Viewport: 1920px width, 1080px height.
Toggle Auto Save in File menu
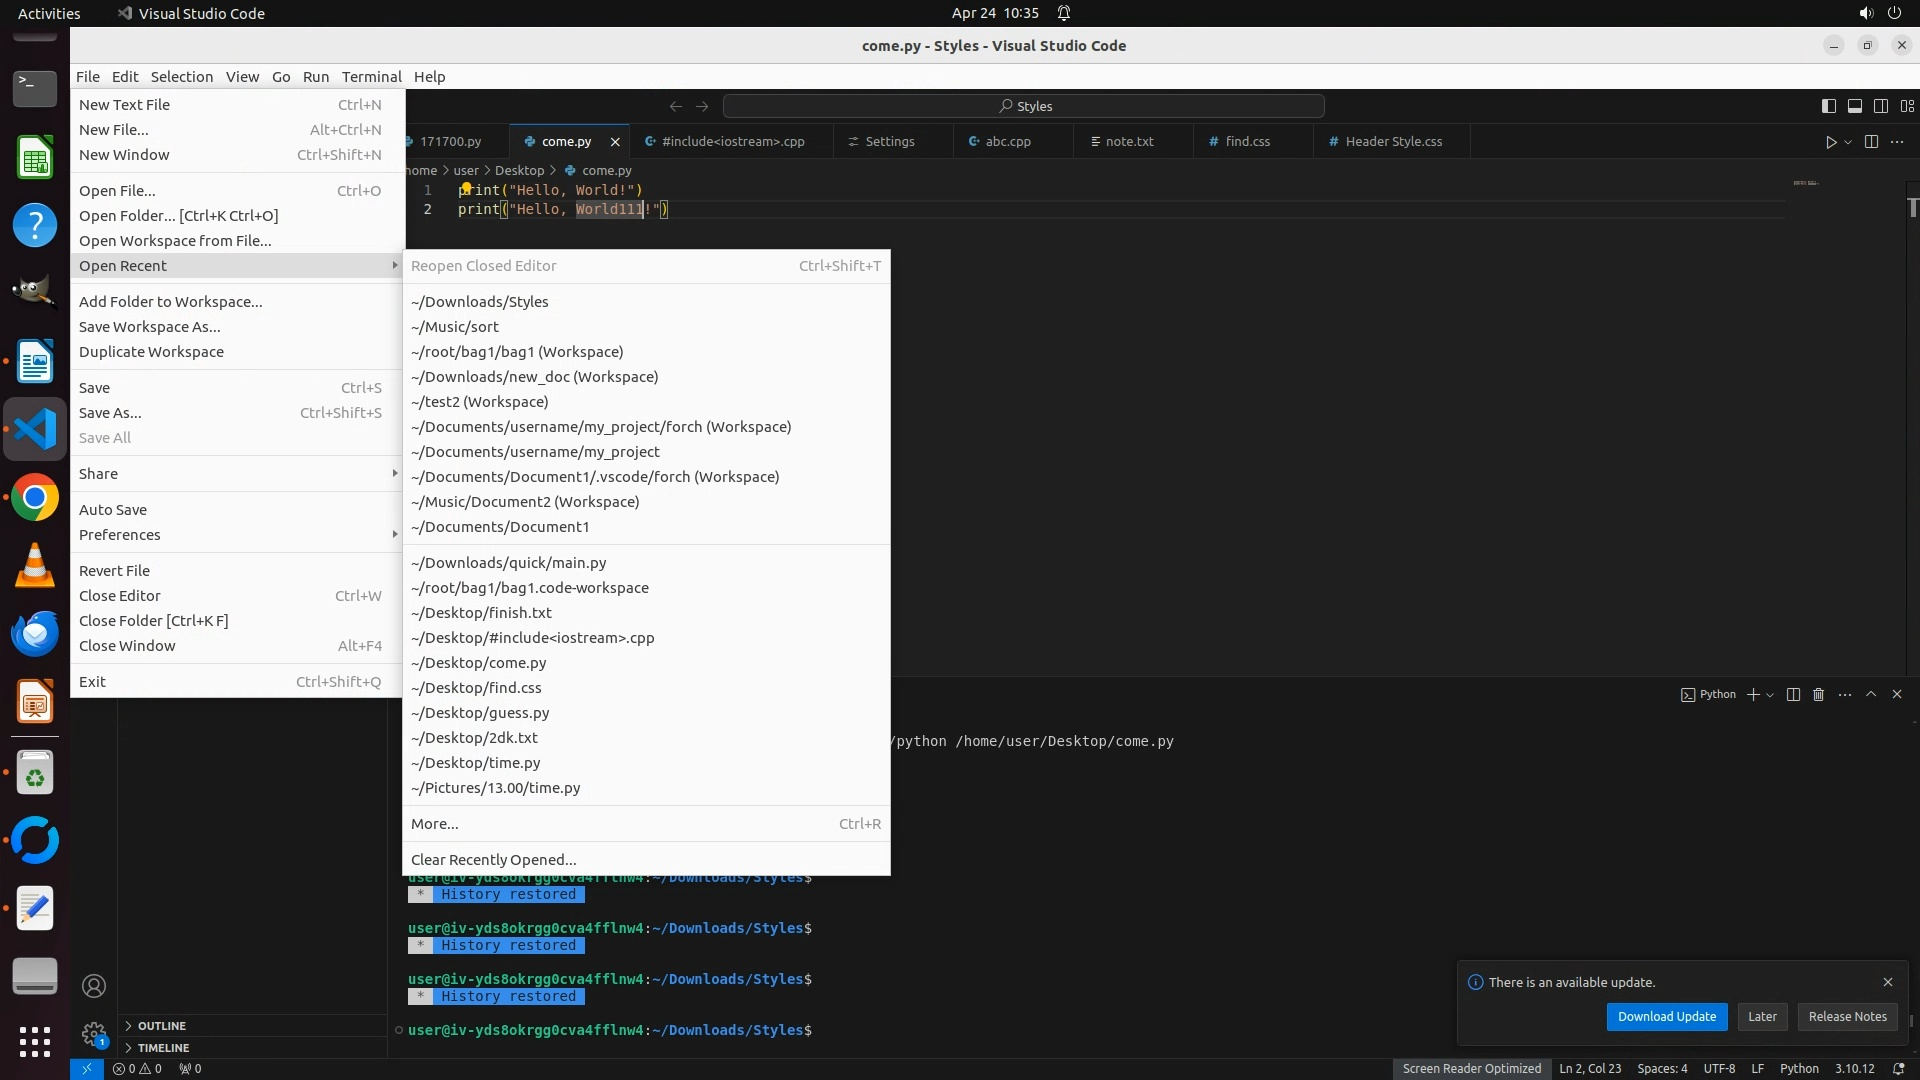[x=113, y=510]
